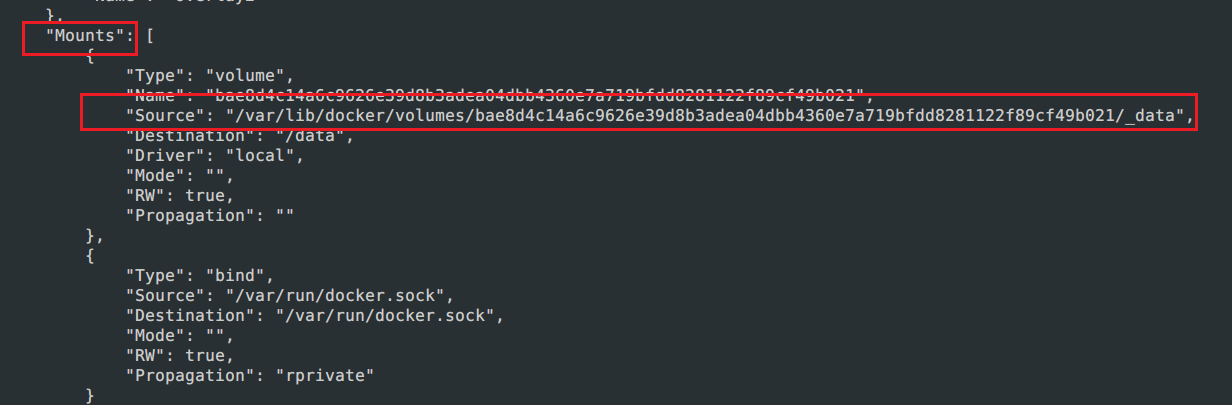Click the opening bracket after Mounts

pos(150,37)
